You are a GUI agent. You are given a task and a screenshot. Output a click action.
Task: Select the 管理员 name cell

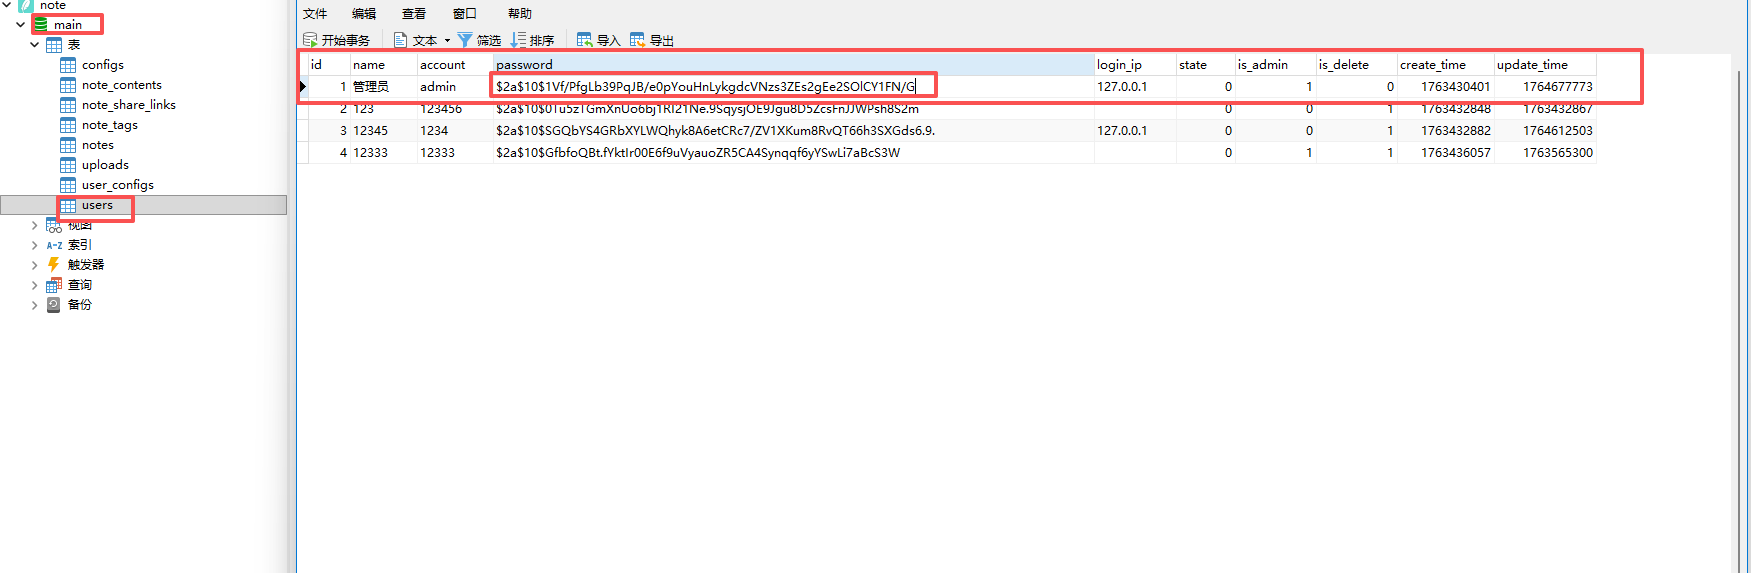point(384,87)
